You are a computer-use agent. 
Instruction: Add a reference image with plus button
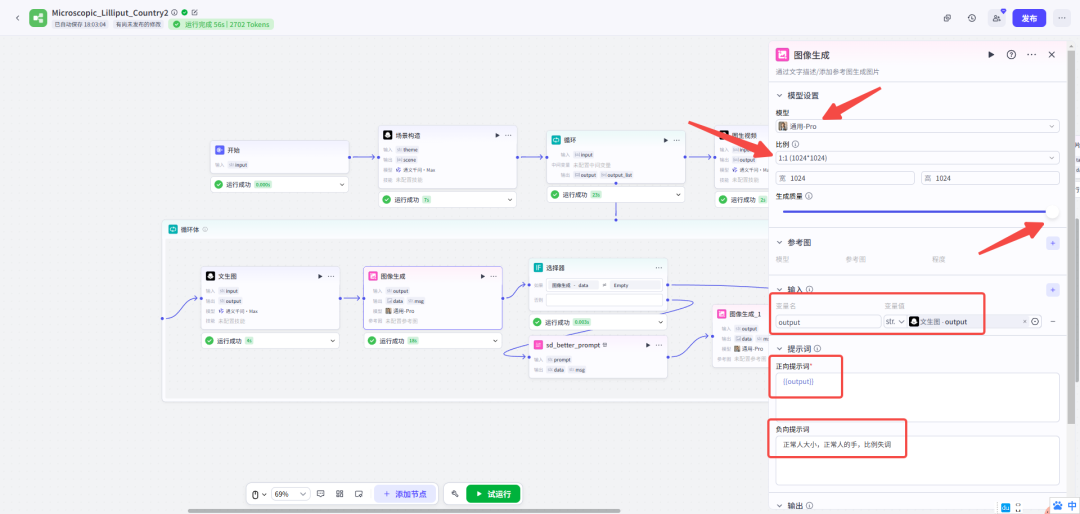(x=1052, y=243)
